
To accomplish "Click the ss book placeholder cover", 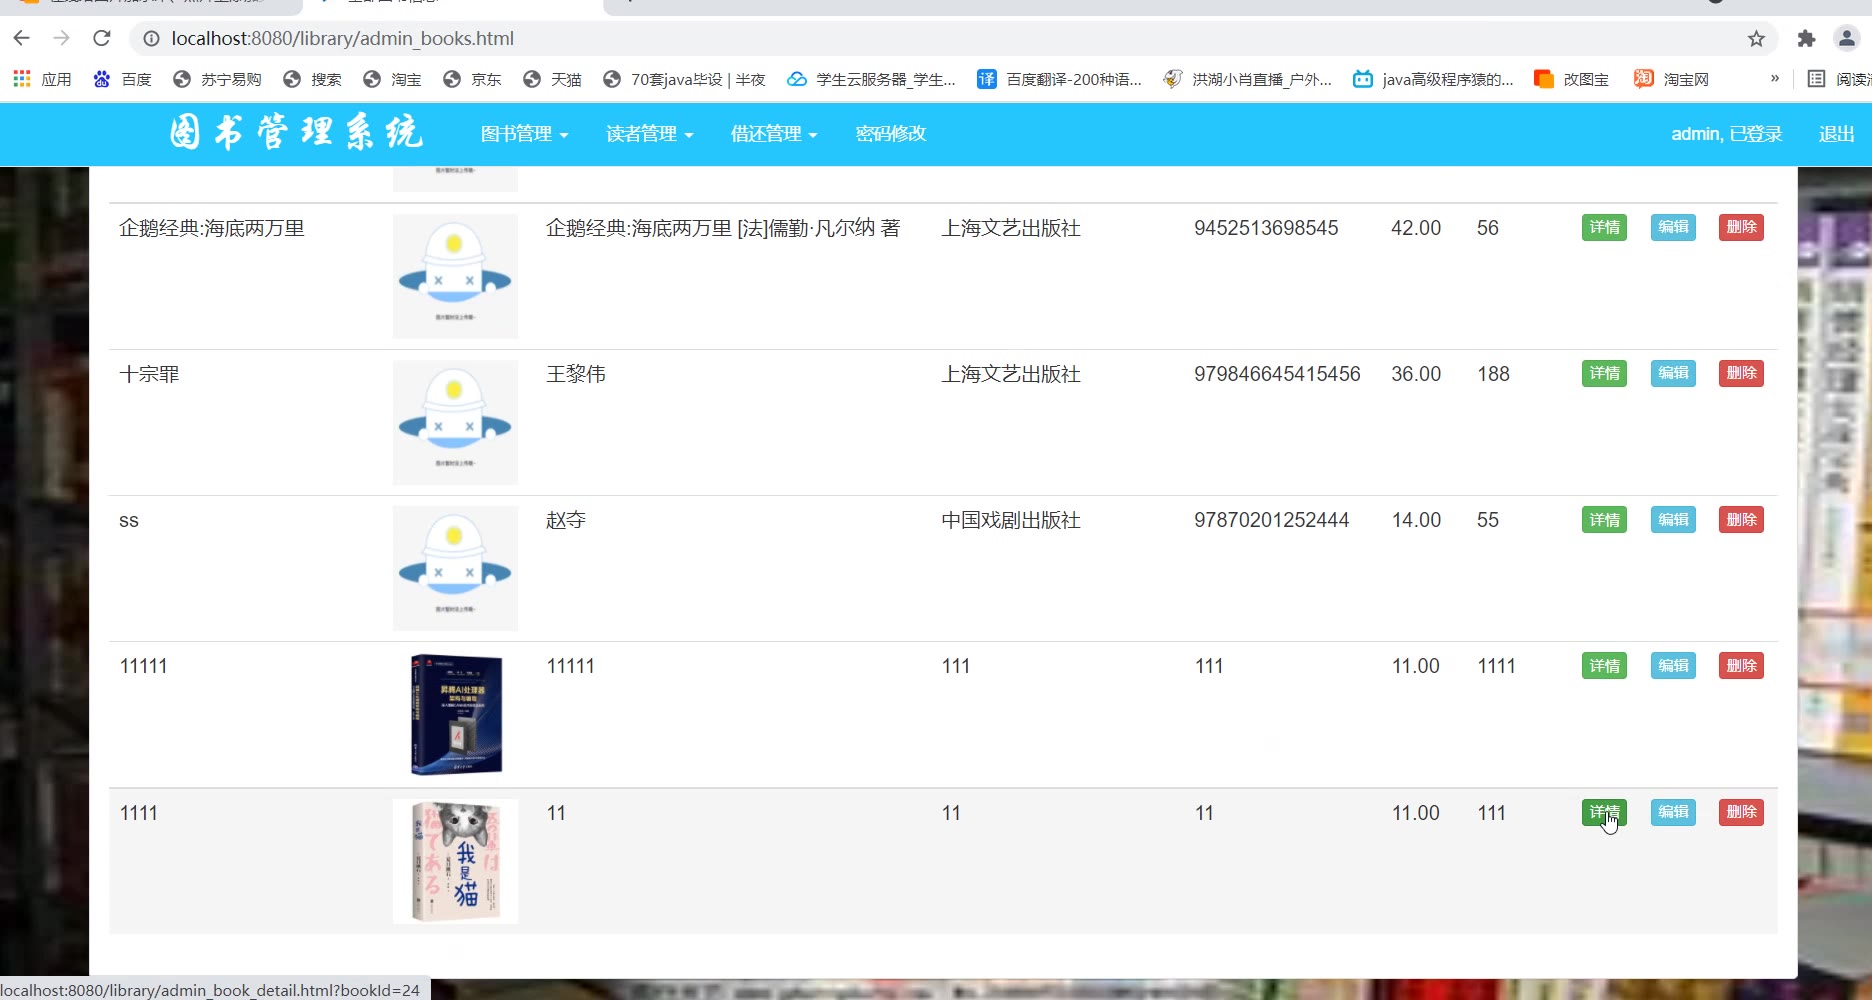I will pos(455,568).
